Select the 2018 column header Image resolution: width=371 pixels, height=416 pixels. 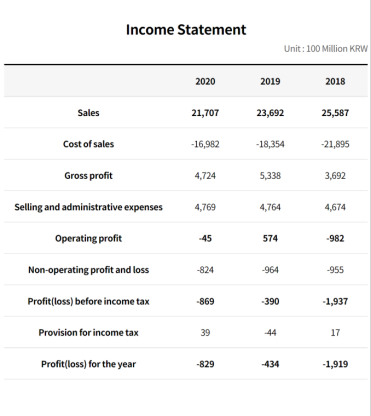335,81
